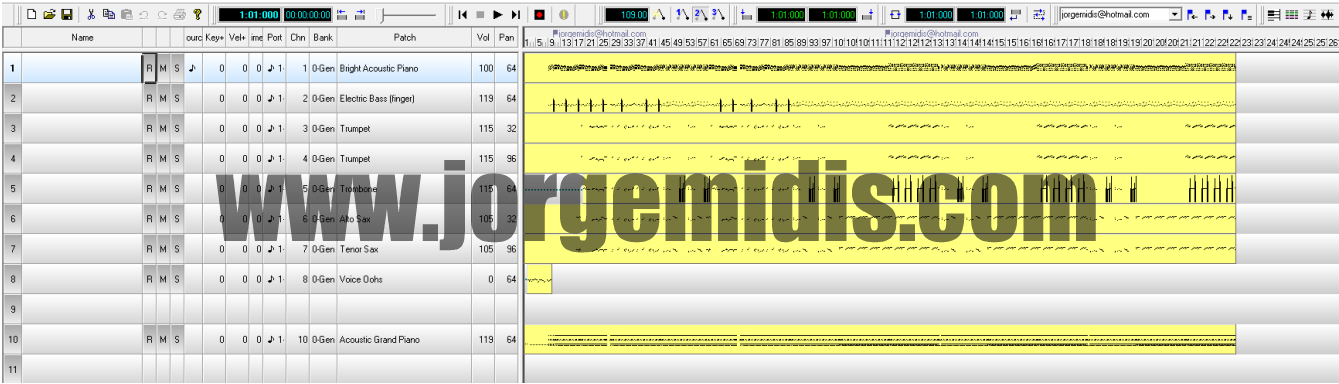Screen dimensions: 1339x384
Task: Click the Cut scissors icon
Action: pos(91,15)
